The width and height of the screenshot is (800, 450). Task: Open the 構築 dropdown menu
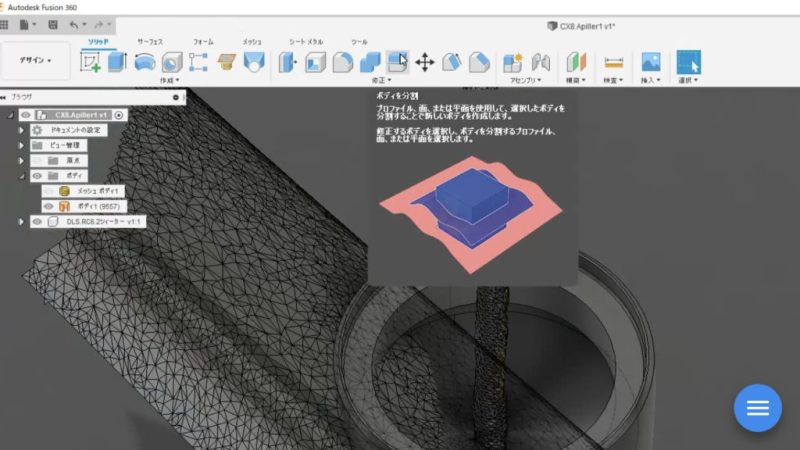click(x=576, y=80)
